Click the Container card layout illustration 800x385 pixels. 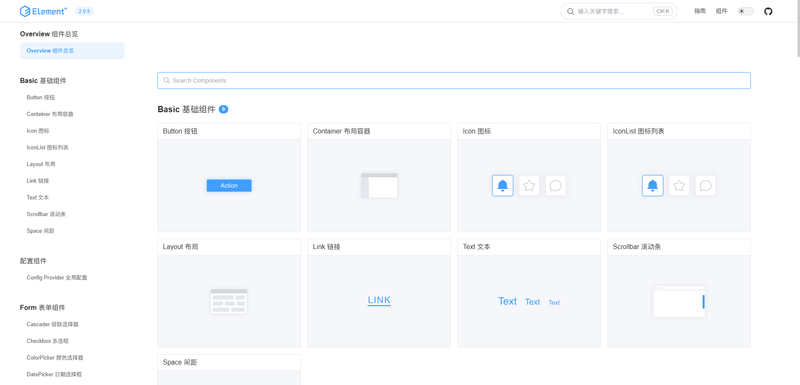[379, 186]
